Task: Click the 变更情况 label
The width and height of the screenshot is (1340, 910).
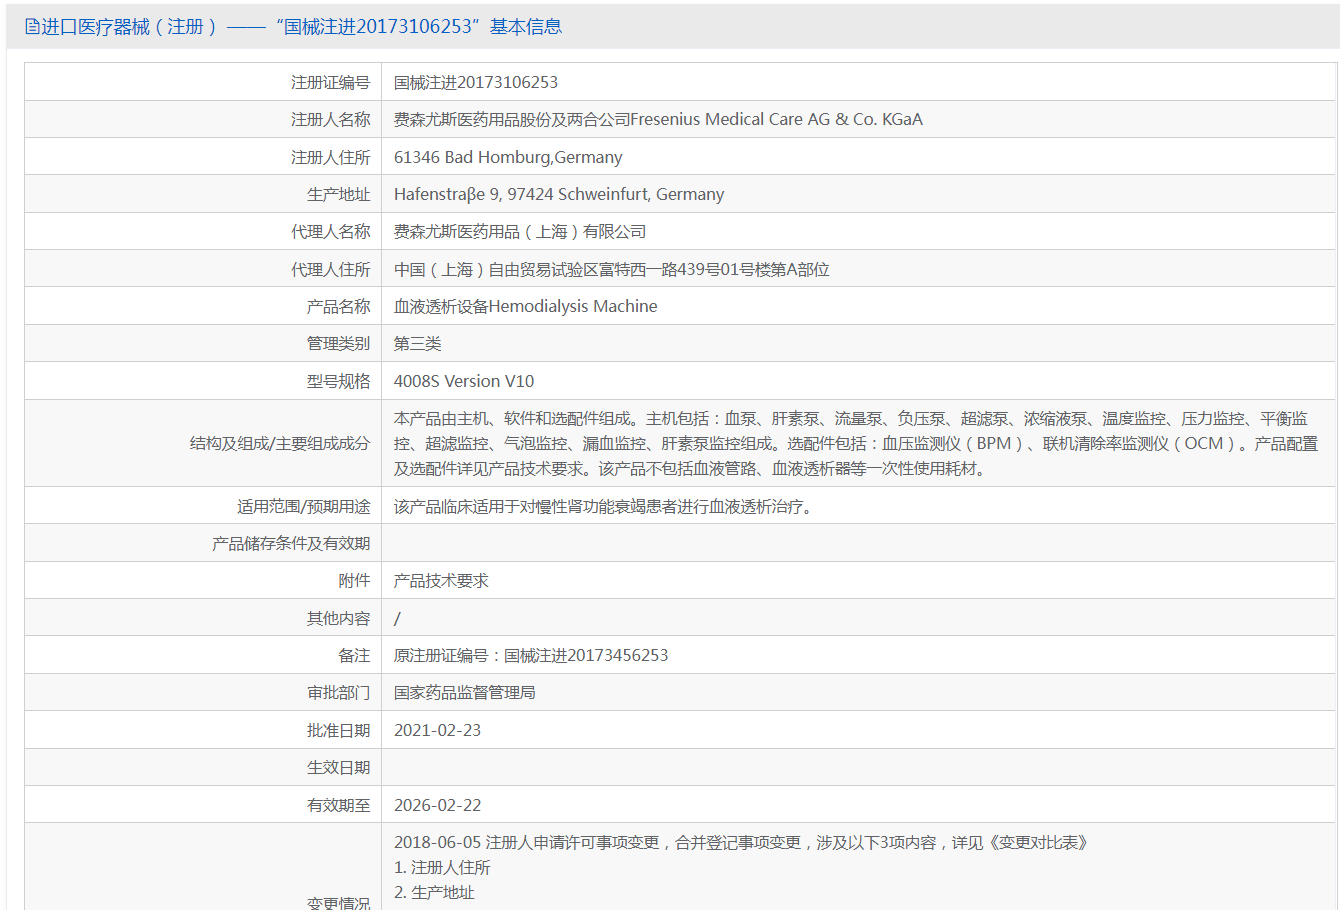Action: pyautogui.click(x=338, y=903)
